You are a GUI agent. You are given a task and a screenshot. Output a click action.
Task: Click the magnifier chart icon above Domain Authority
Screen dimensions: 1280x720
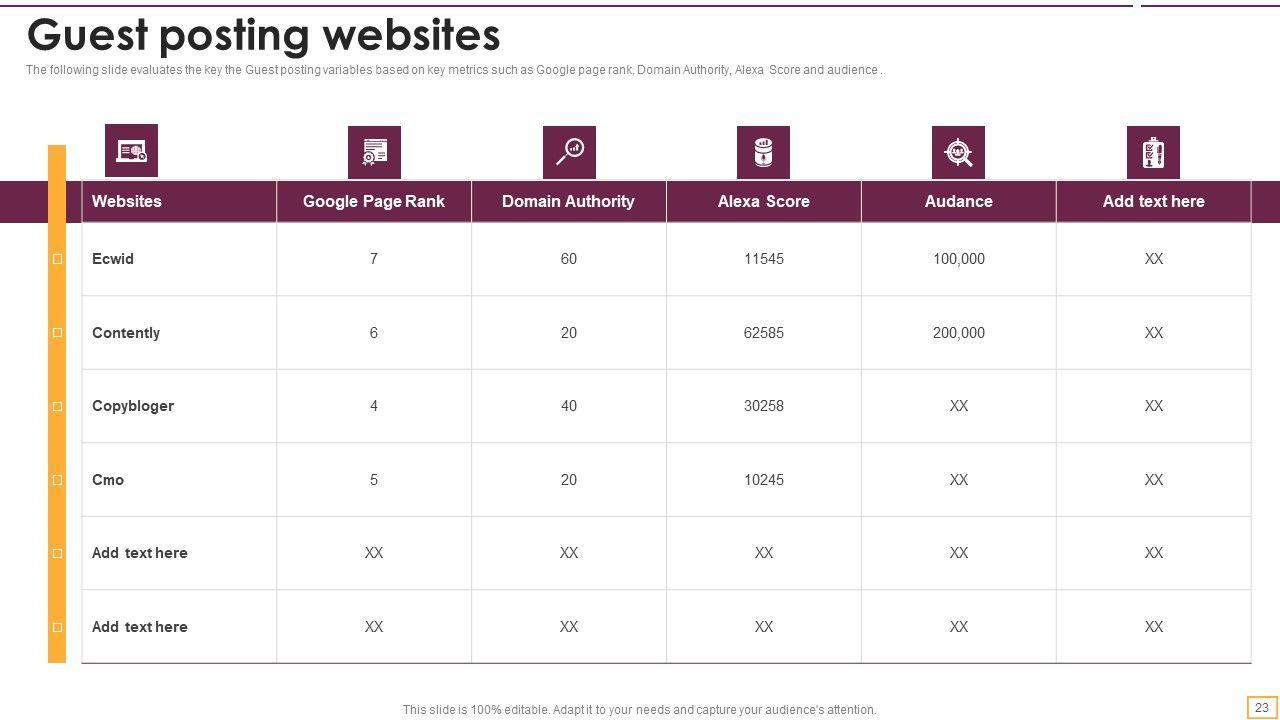tap(569, 152)
